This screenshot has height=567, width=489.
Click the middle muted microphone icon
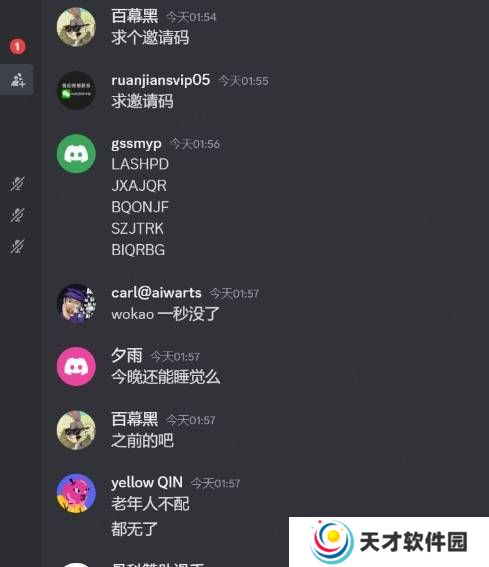click(17, 215)
